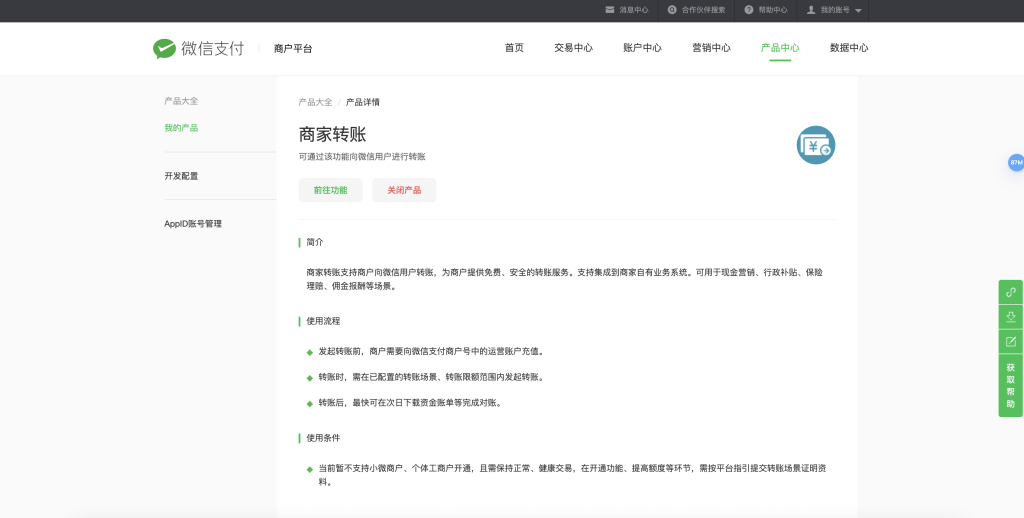Viewport: 1024px width, 518px height.
Task: Click the green download icon in side panel
Action: click(1010, 317)
